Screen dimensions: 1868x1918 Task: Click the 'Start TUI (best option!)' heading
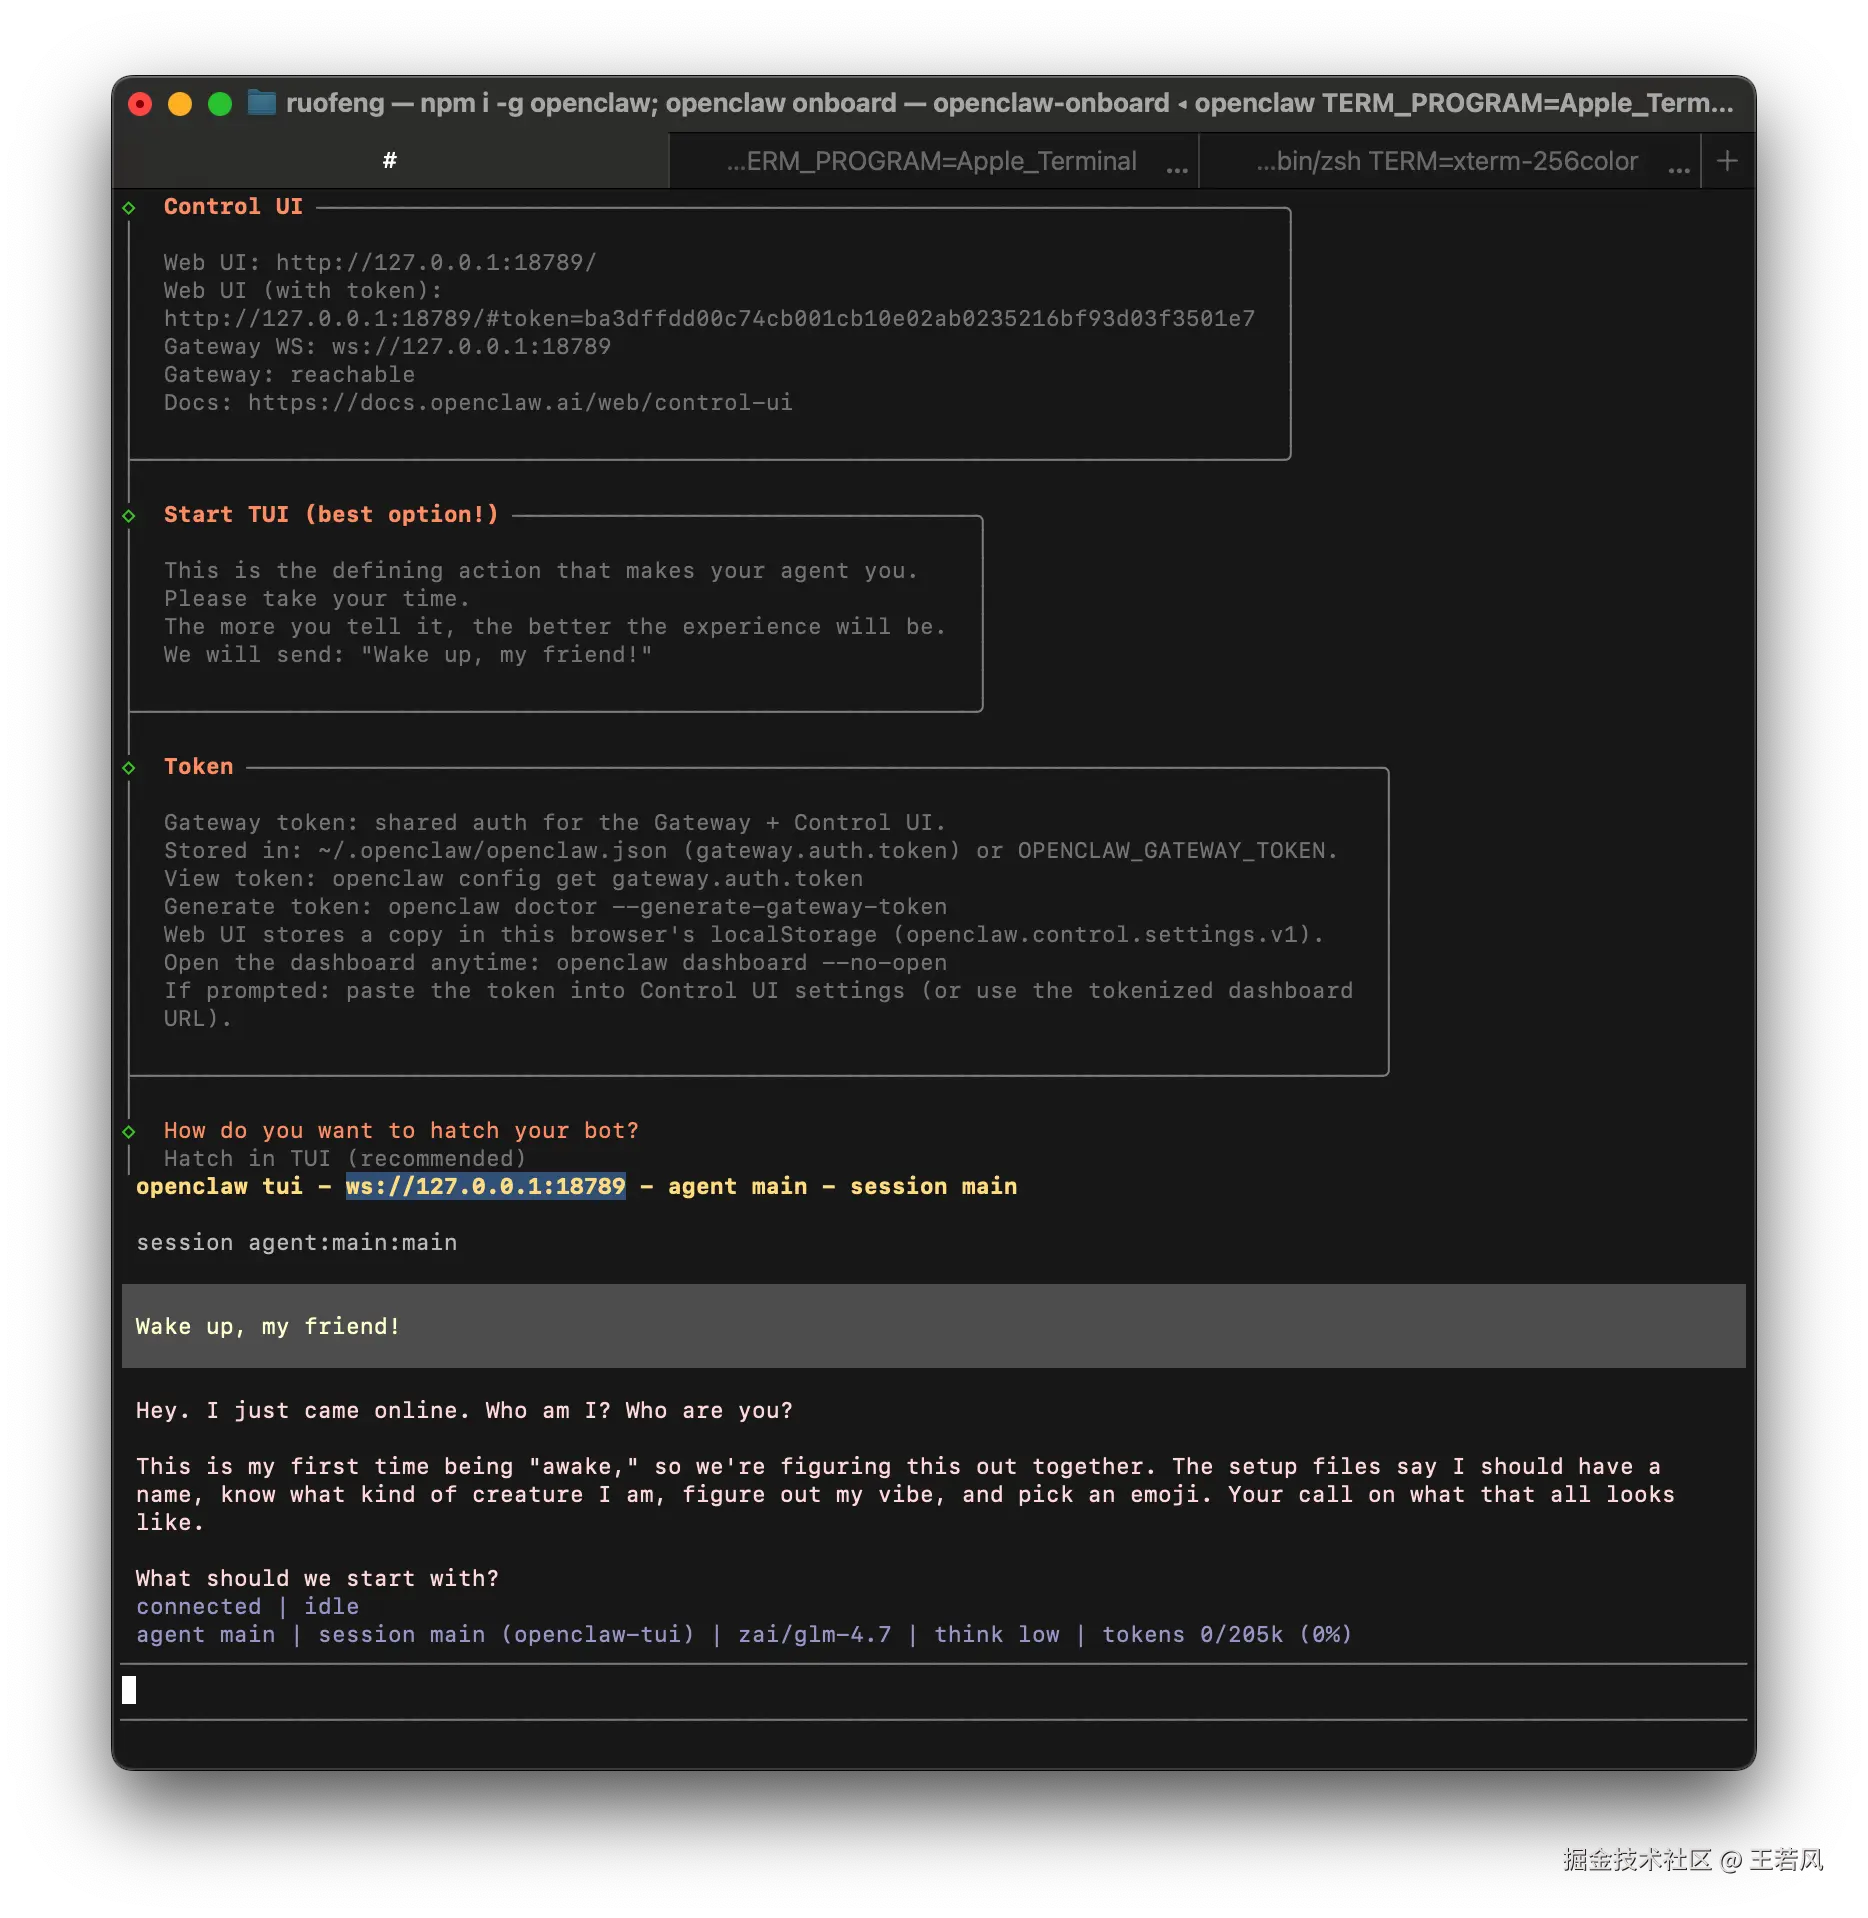point(331,514)
